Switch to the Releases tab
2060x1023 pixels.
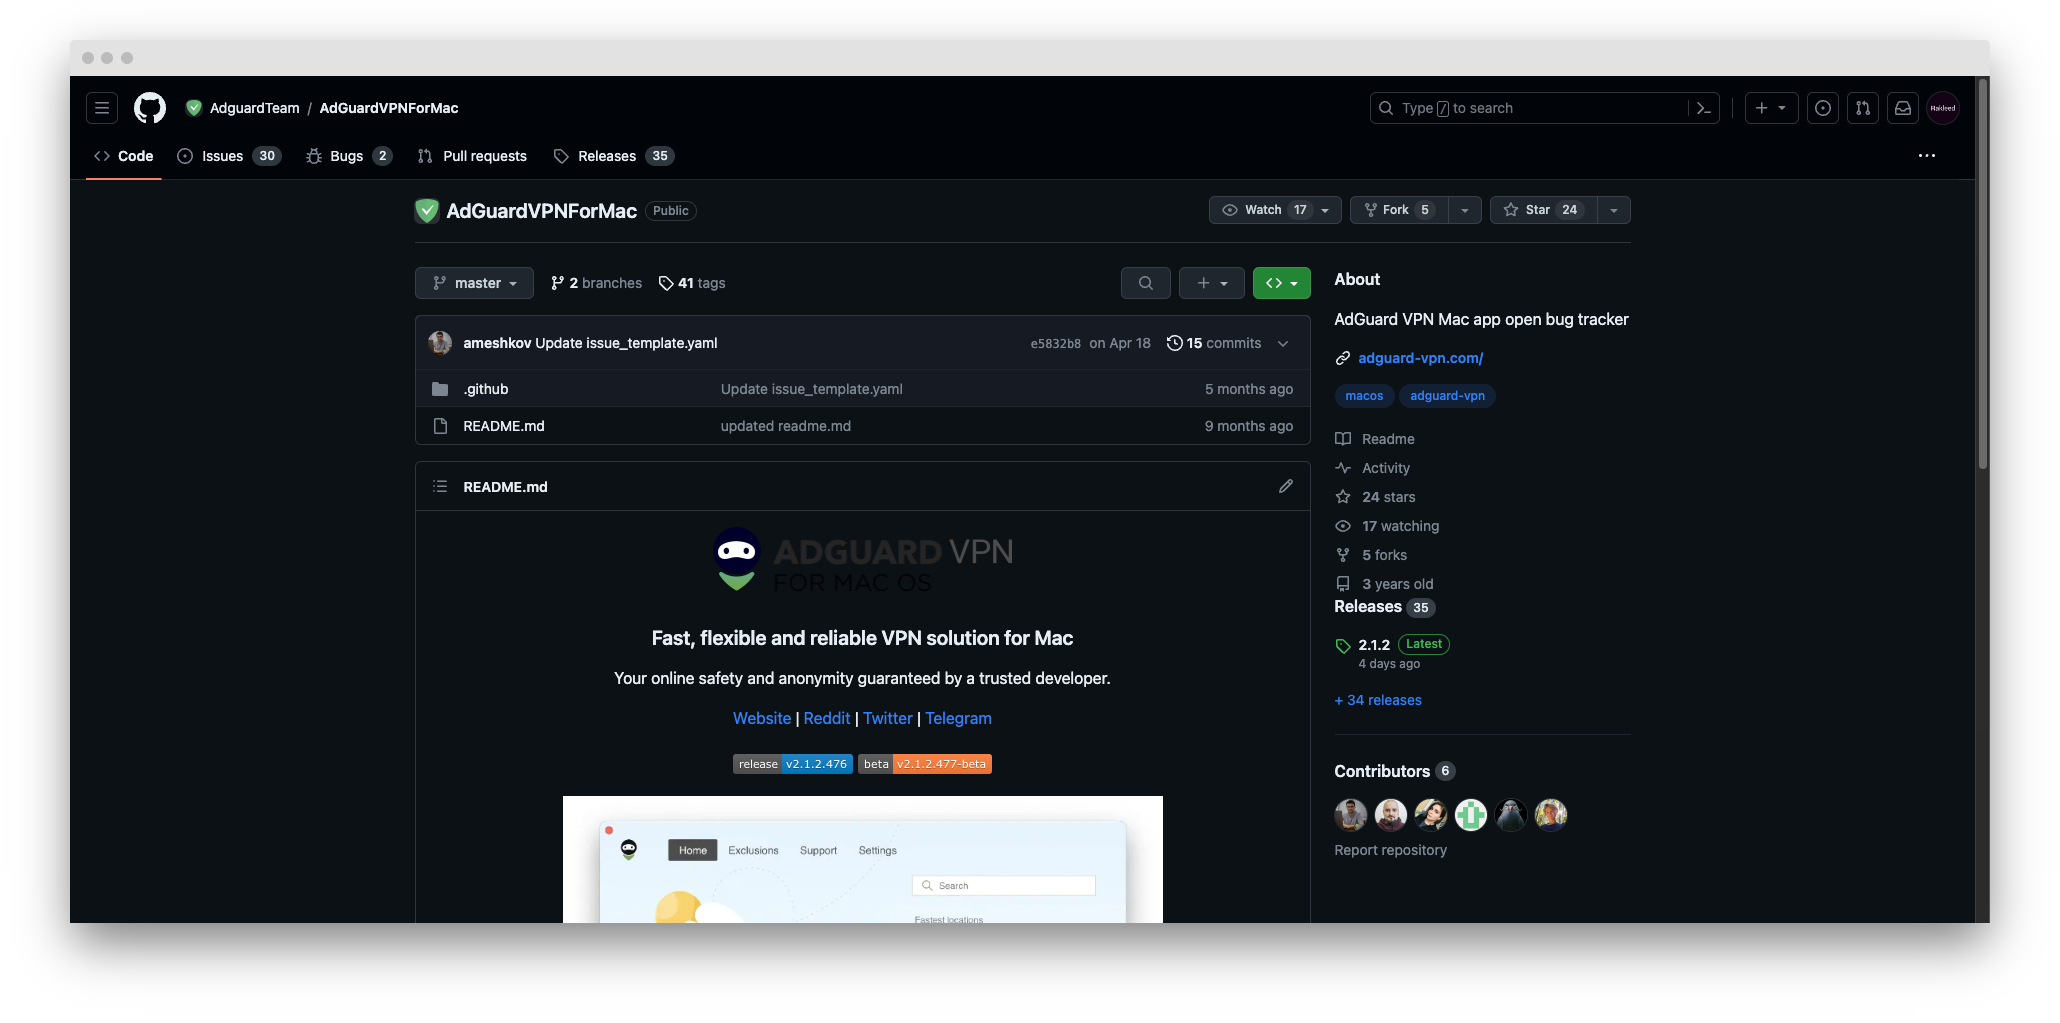(607, 156)
